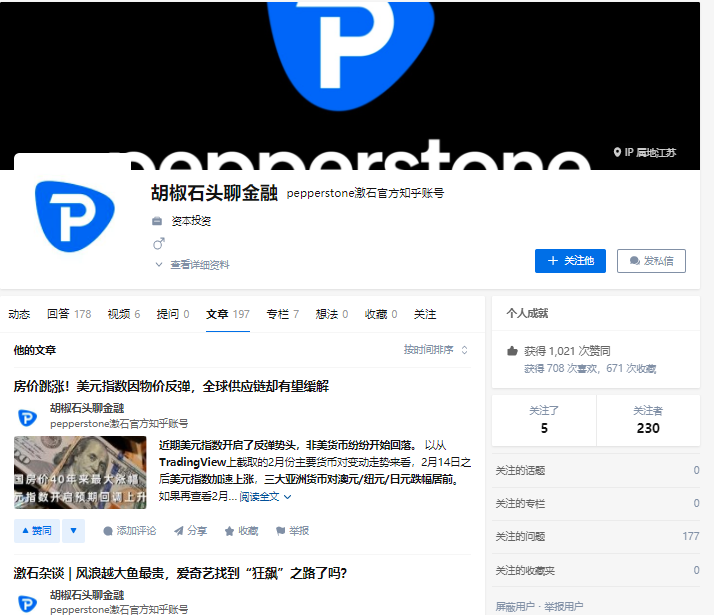
Task: Open article 房价跳涨！美元指数因物价反弹
Action: 171,386
